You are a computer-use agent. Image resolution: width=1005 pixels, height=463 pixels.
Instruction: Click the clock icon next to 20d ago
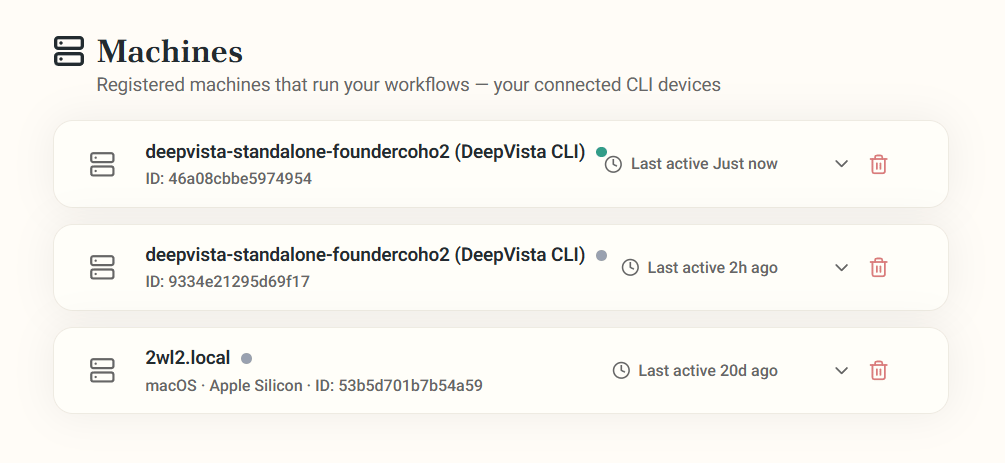pyautogui.click(x=621, y=371)
